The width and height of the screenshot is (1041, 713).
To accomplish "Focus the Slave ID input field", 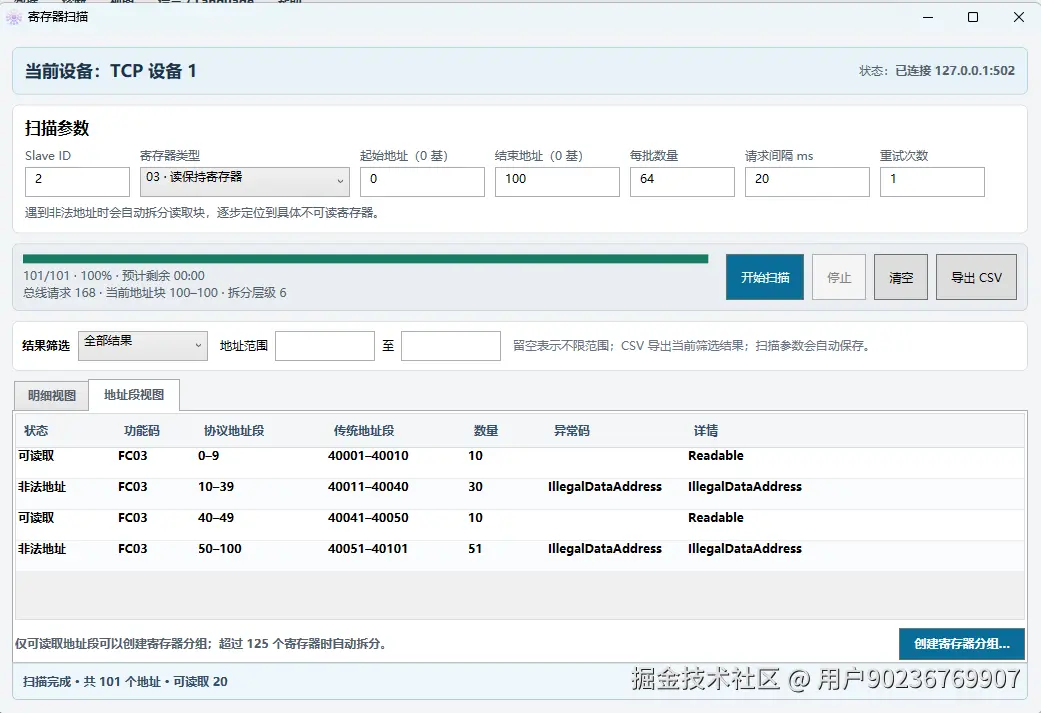I will [x=78, y=181].
